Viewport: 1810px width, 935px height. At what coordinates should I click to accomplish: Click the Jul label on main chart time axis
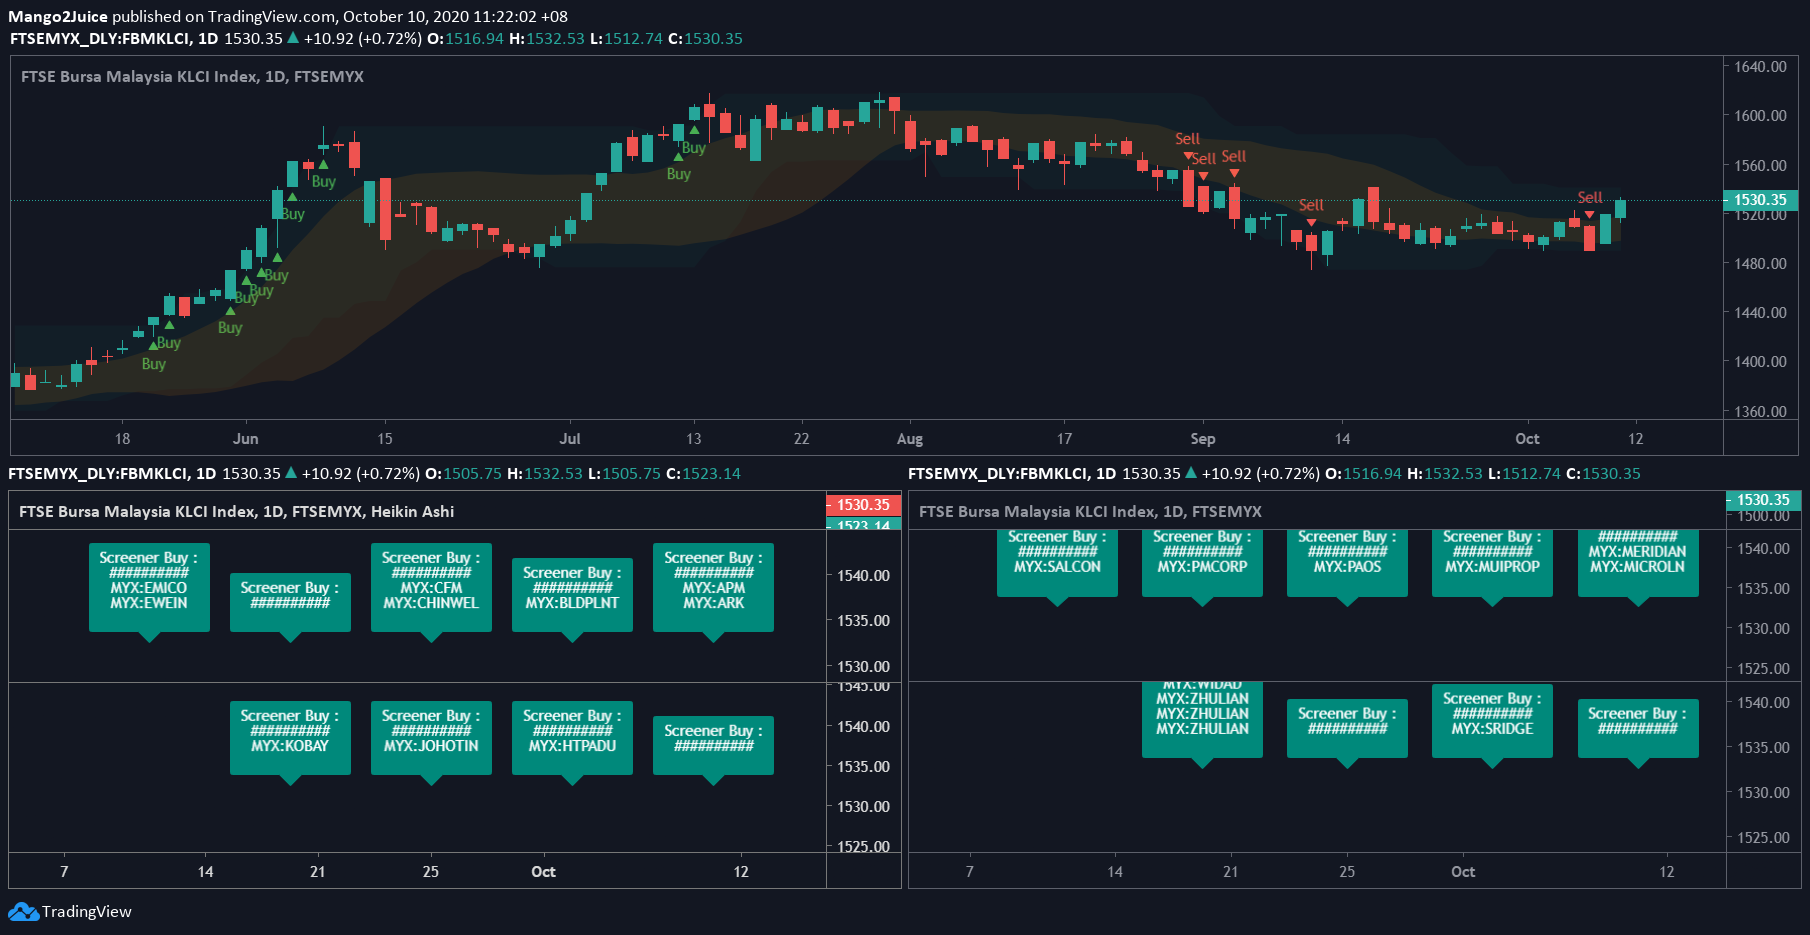click(x=570, y=439)
